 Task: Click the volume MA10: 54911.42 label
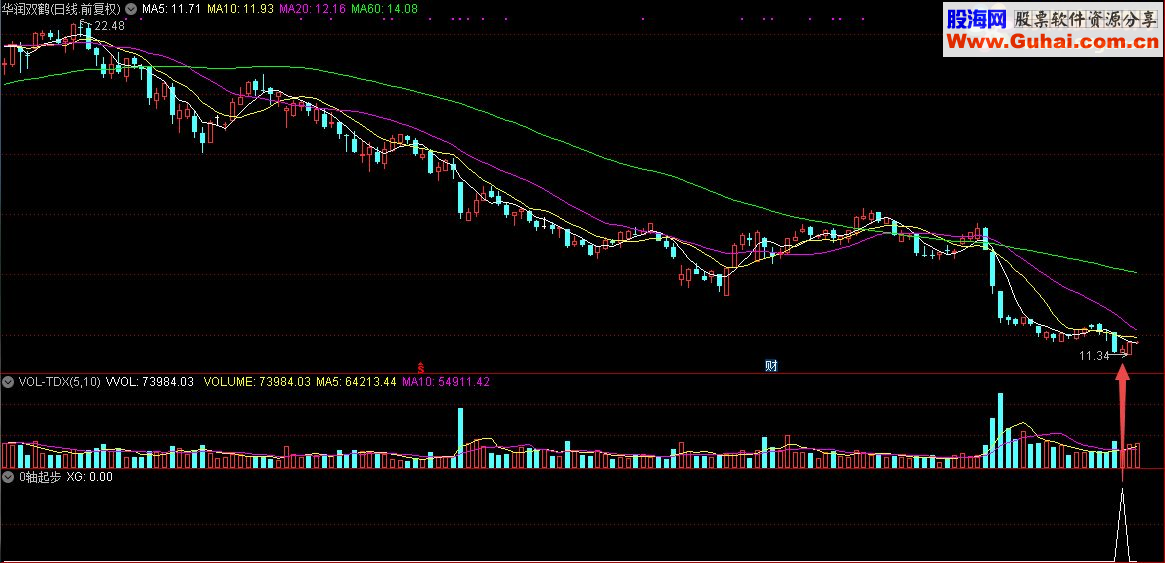[446, 382]
